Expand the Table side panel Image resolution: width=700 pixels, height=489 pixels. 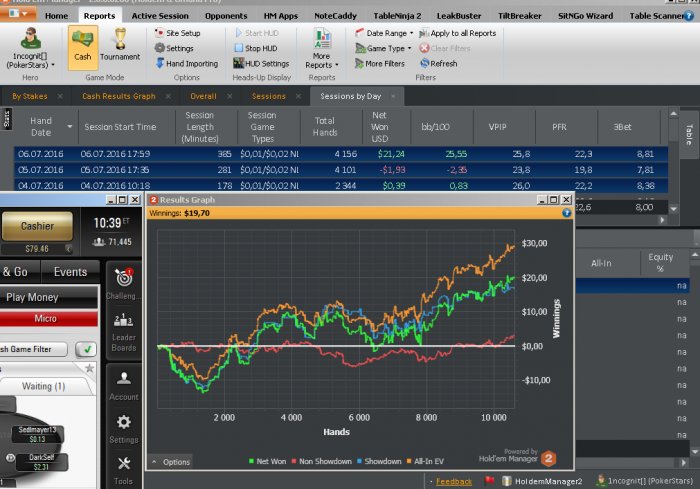coord(689,134)
